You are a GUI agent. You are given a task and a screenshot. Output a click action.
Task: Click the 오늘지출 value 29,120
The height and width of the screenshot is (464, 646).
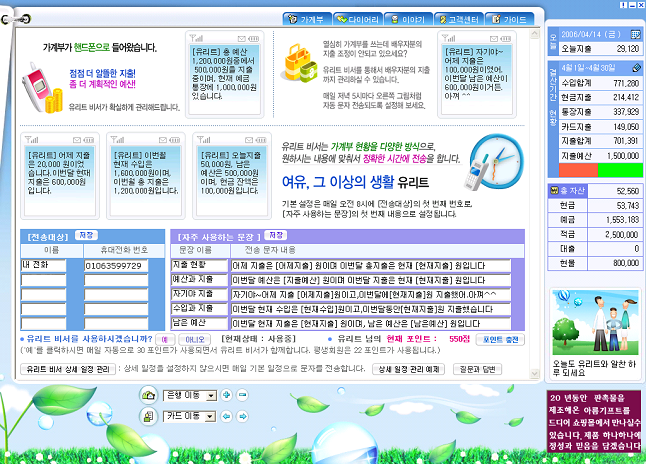click(x=627, y=49)
